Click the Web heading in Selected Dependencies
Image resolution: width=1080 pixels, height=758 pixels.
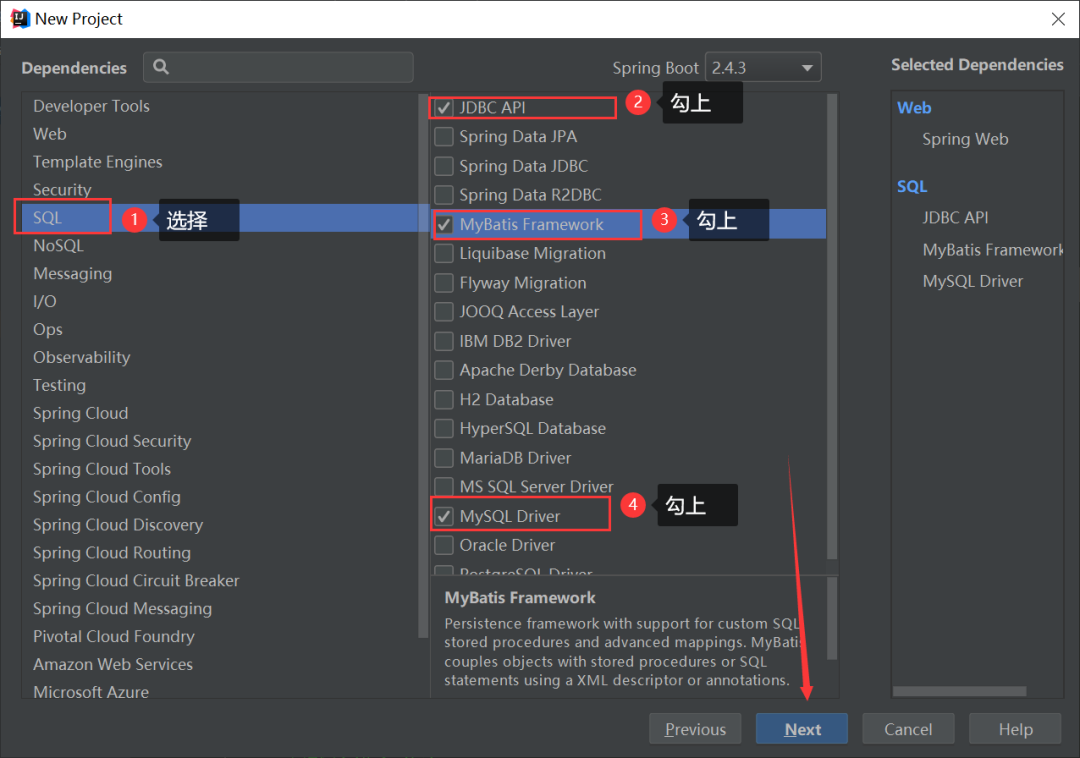914,108
